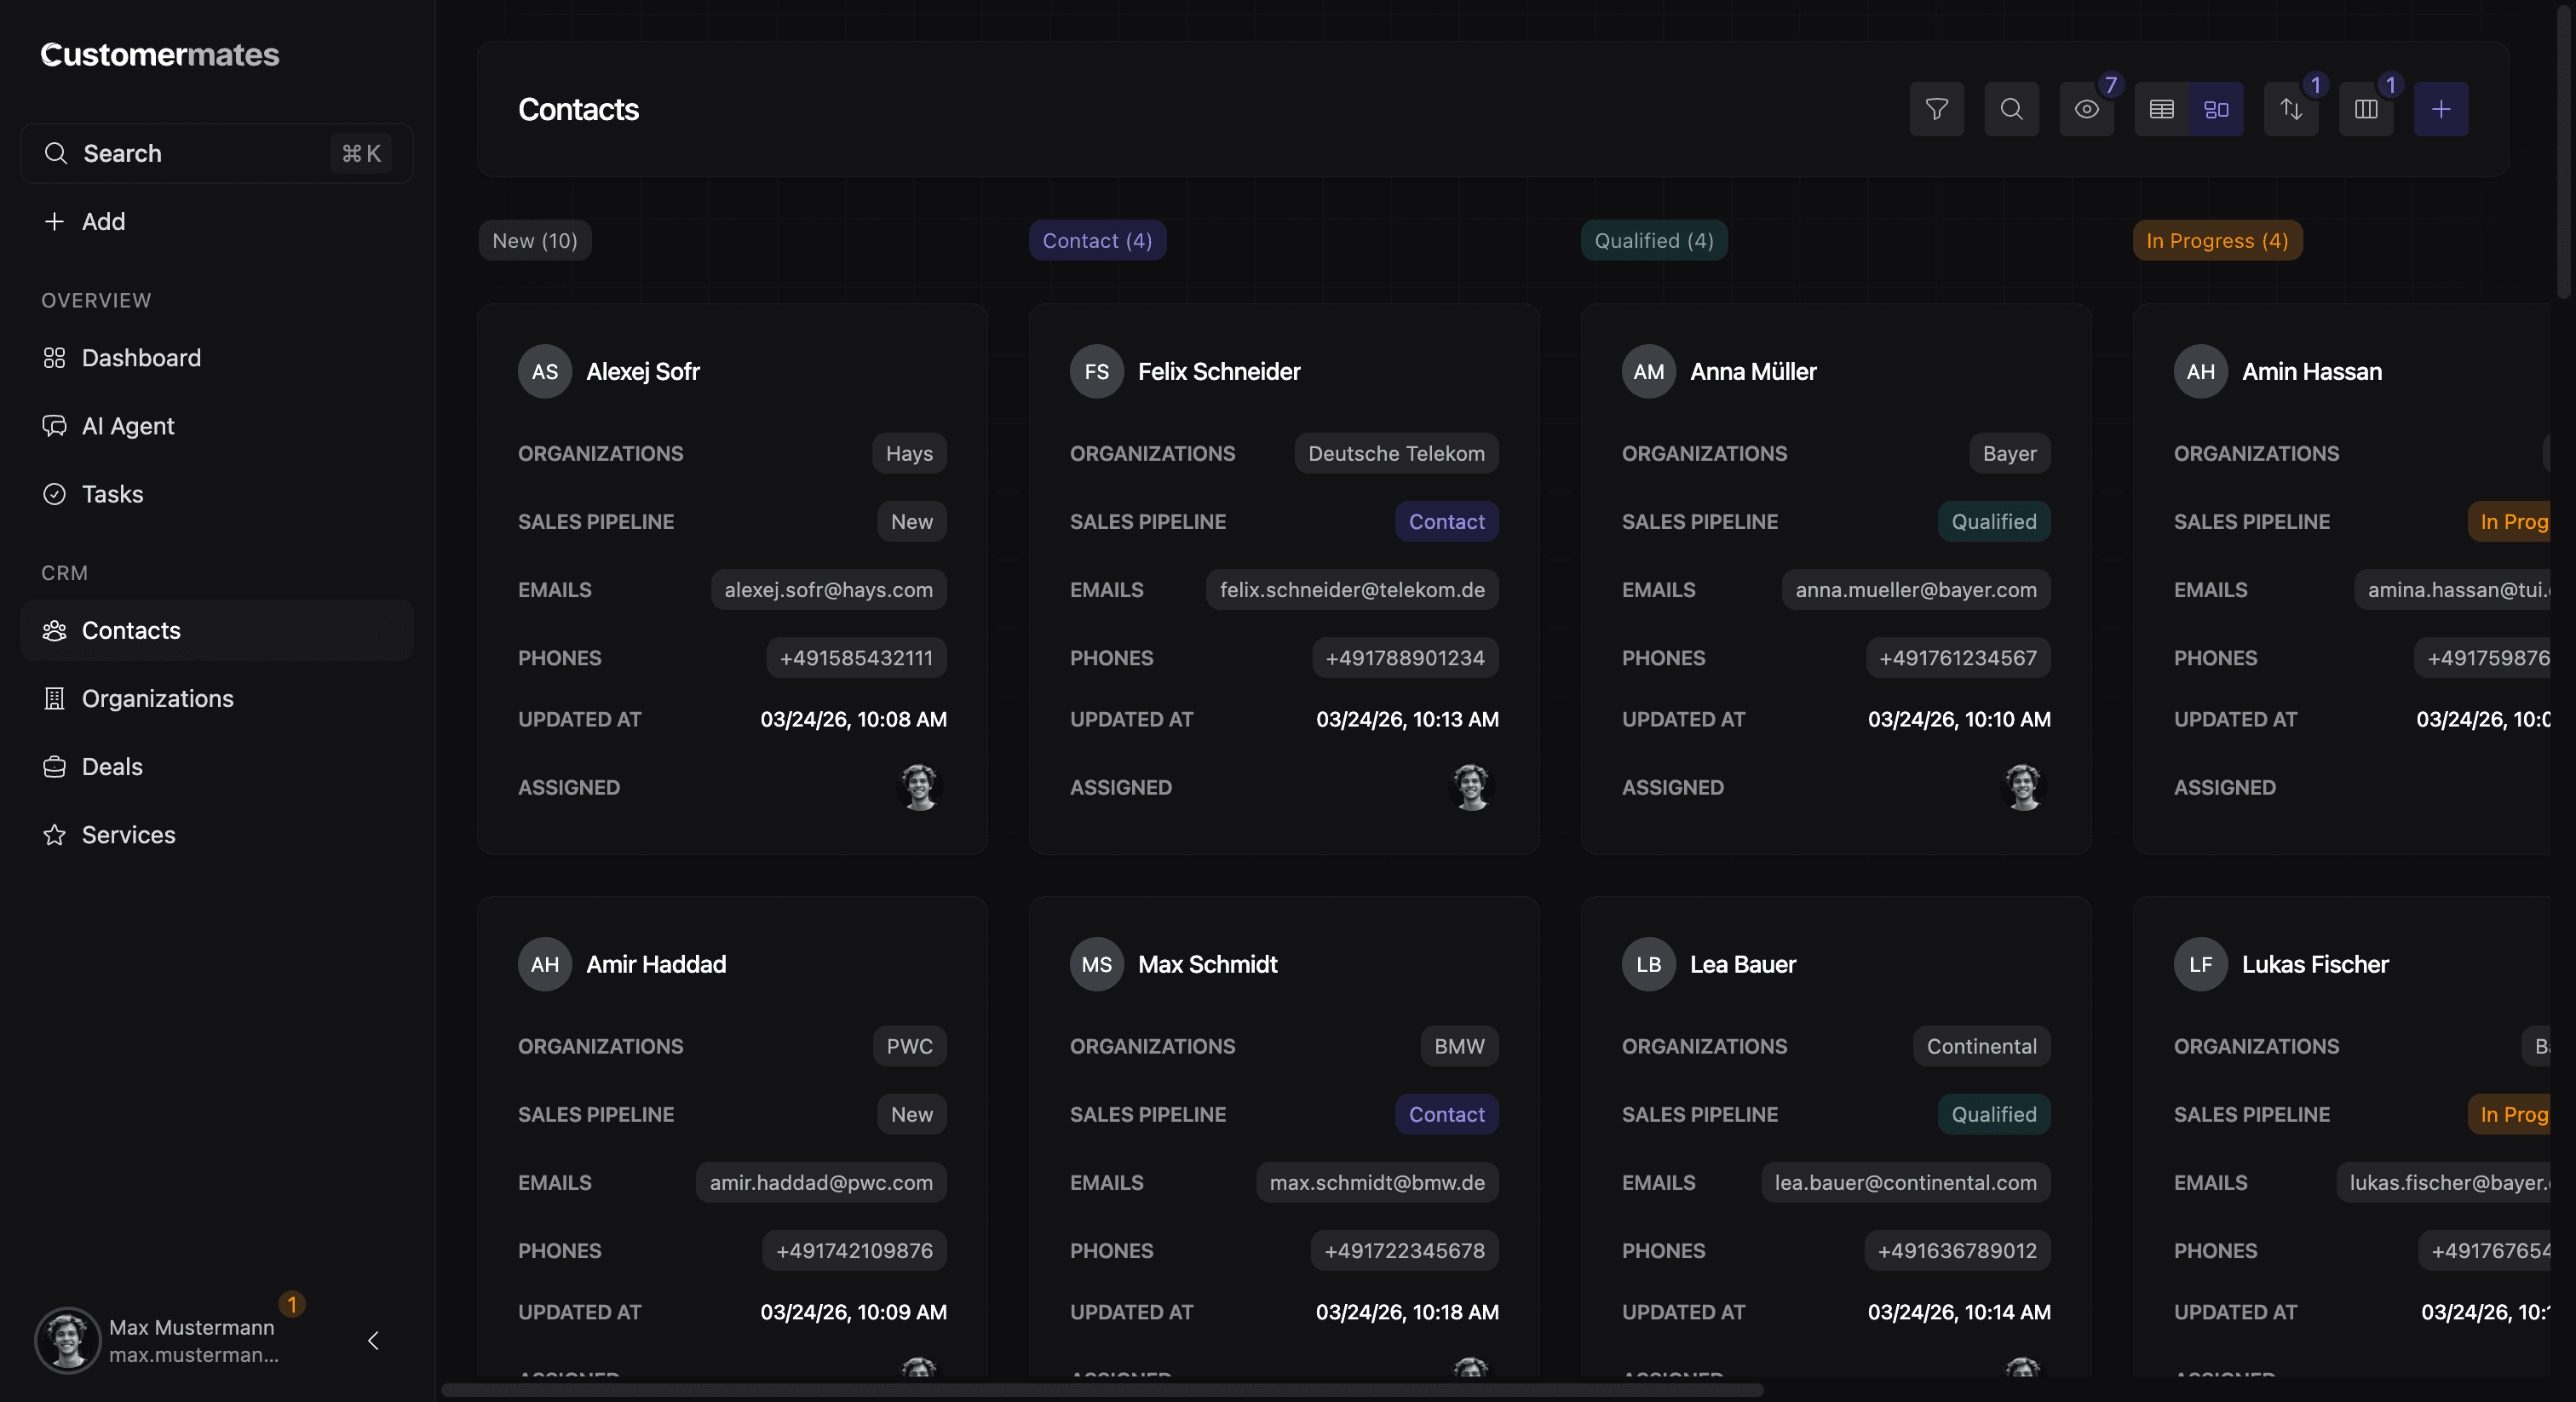
Task: Open the sort arrows menu
Action: point(2290,109)
